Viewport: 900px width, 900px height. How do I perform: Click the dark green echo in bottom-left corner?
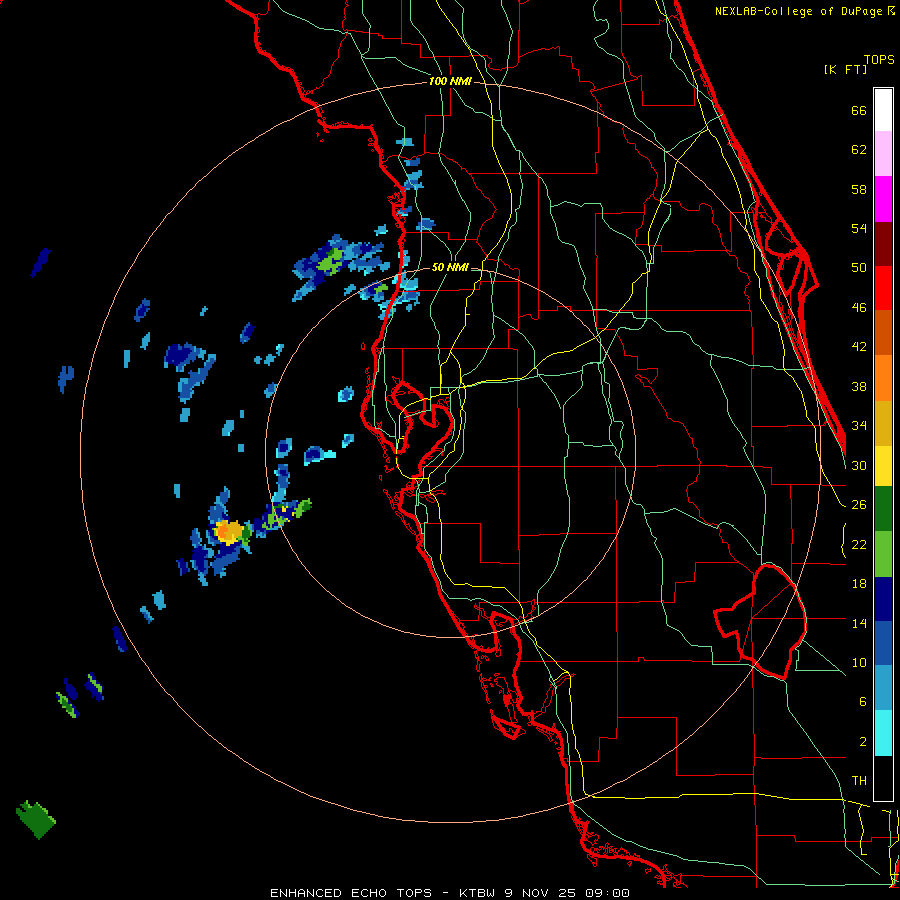[x=36, y=820]
